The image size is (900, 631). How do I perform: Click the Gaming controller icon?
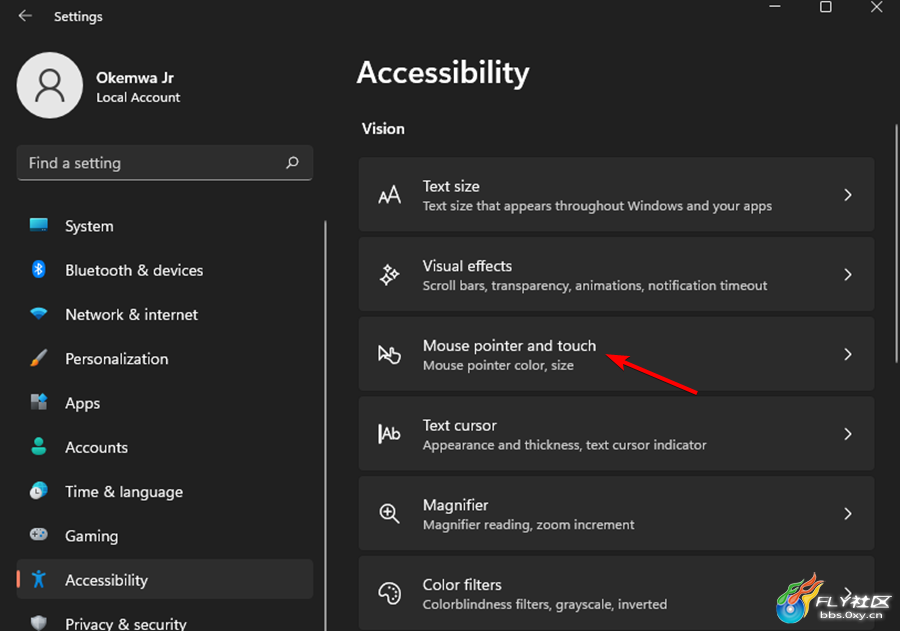38,535
